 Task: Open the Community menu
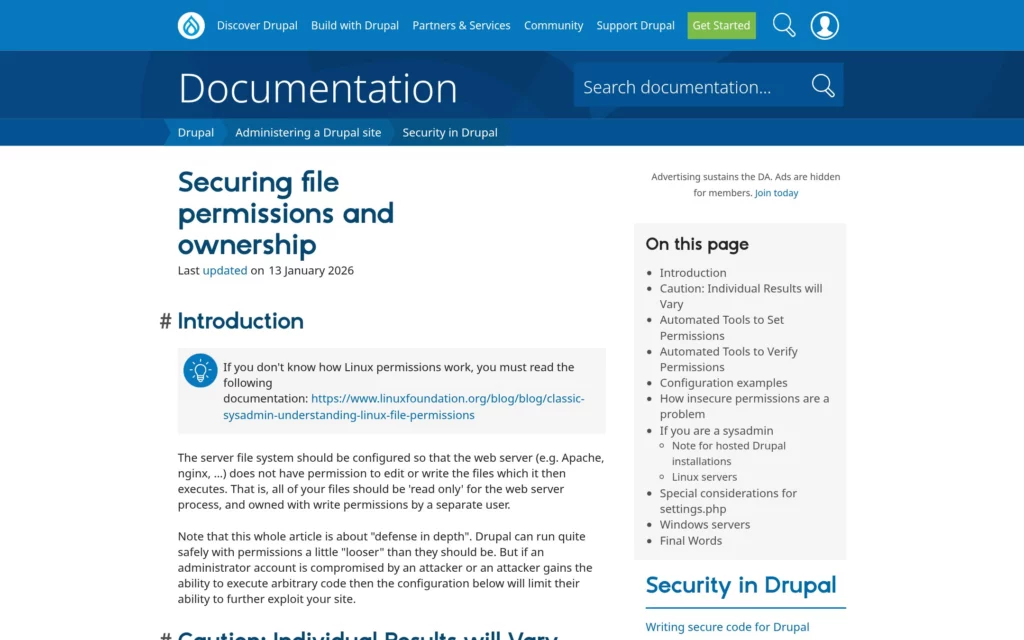click(x=553, y=25)
